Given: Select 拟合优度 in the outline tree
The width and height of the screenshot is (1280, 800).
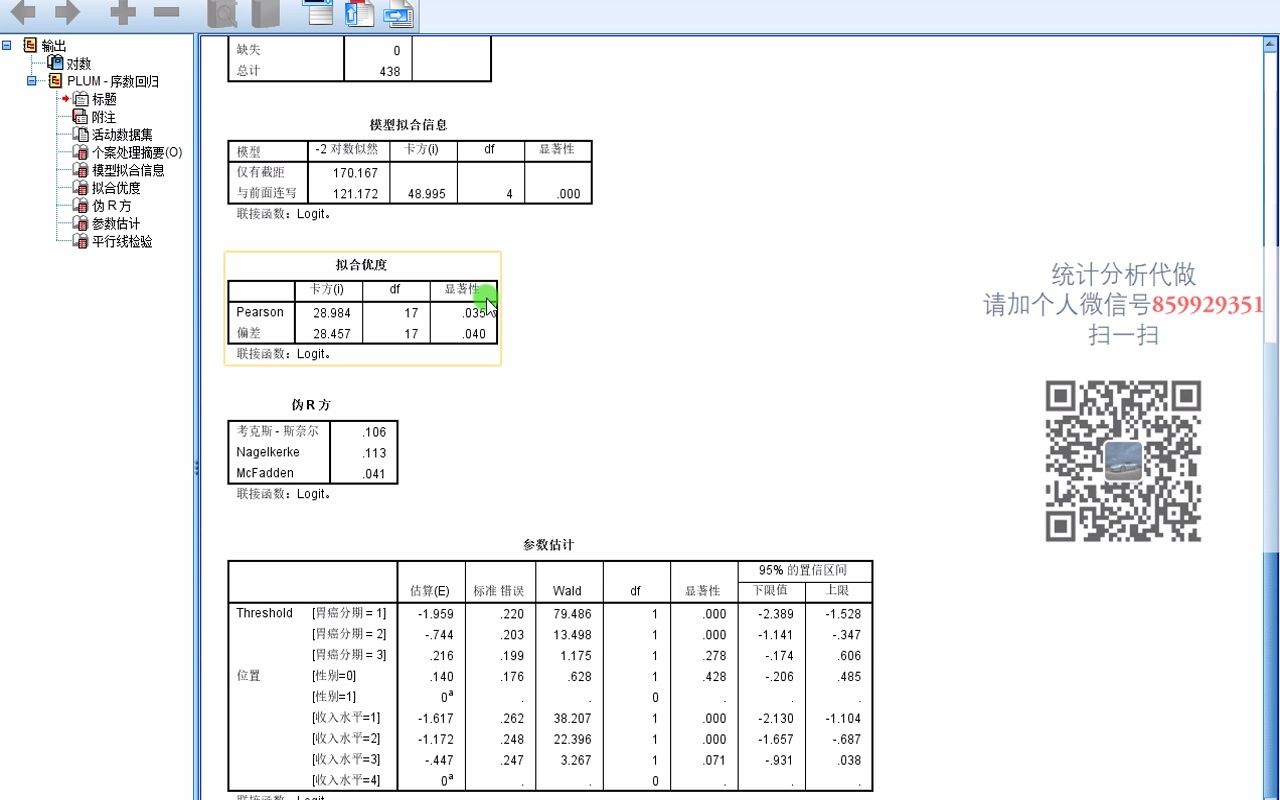Looking at the screenshot, I should [x=116, y=188].
